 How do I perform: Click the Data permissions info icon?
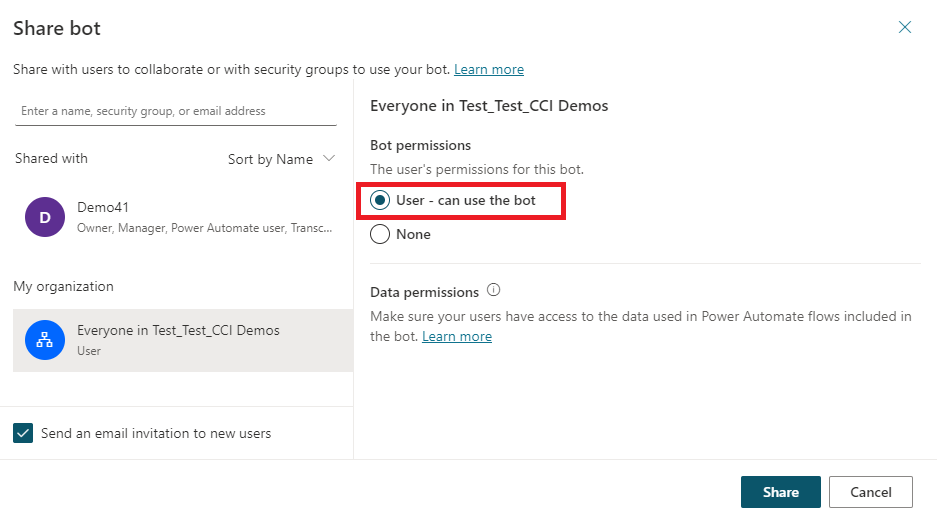coord(493,290)
